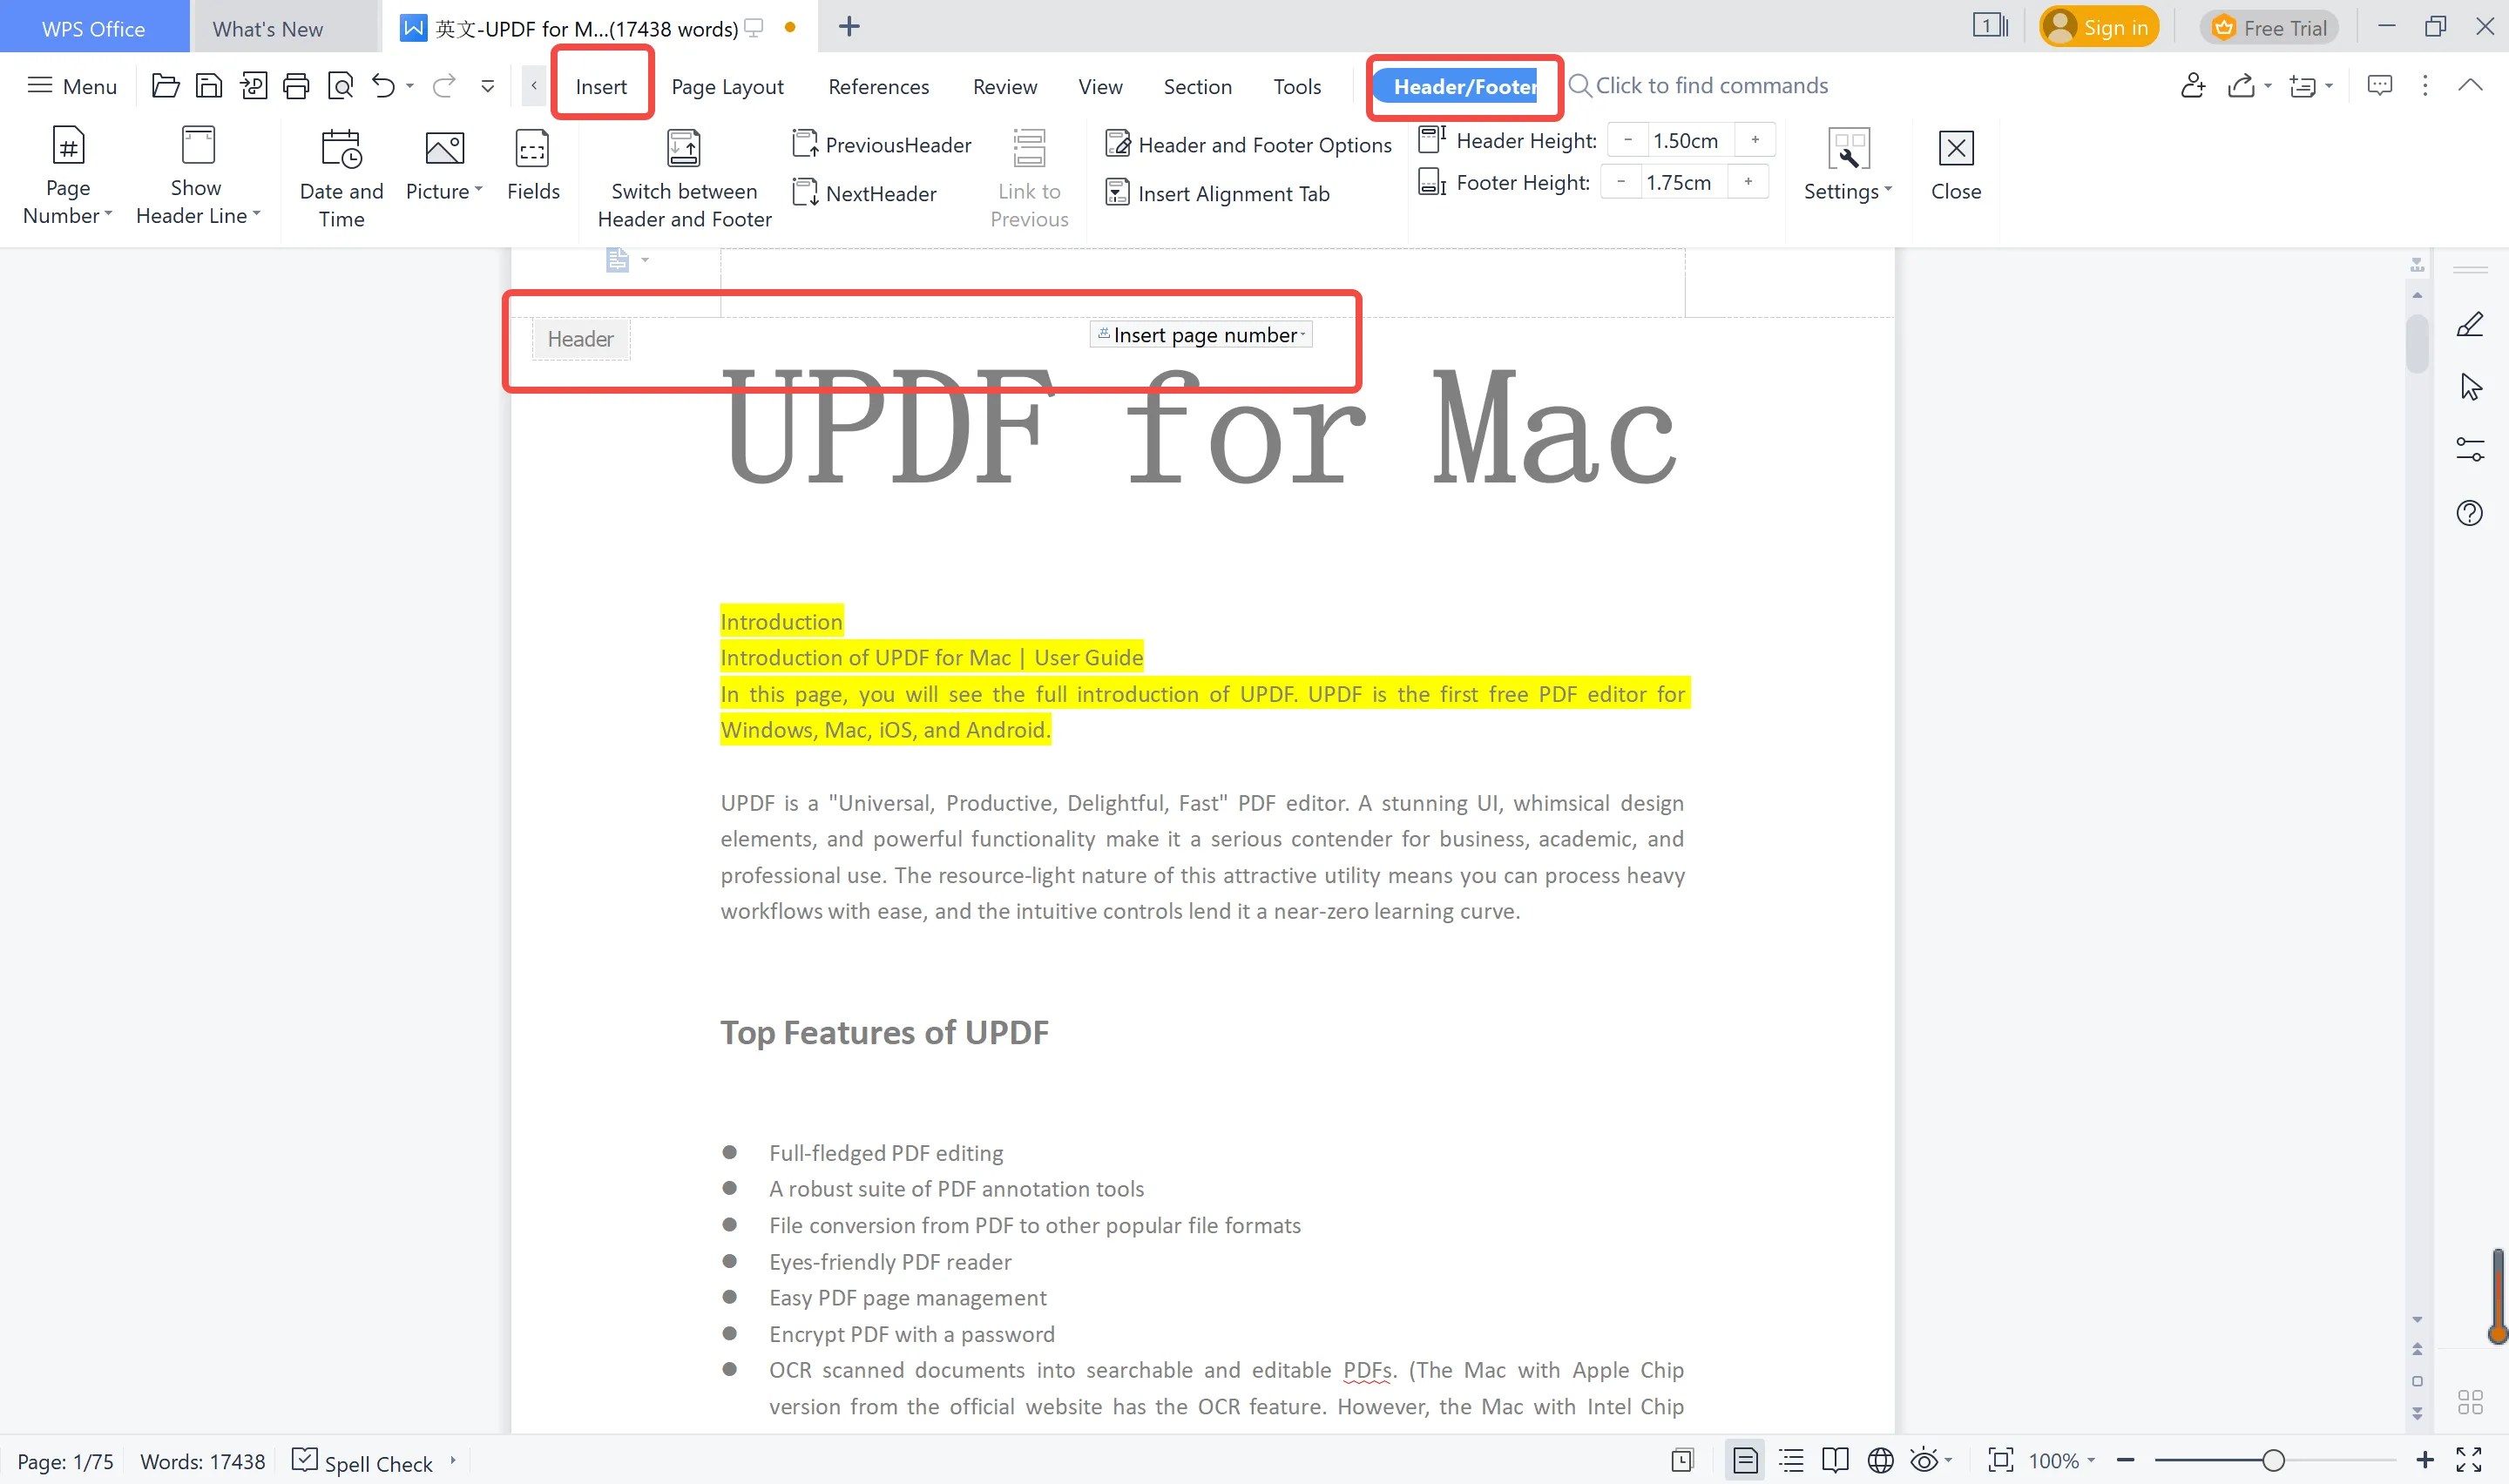Insert a Page Number in the header
This screenshot has height=1484, width=2509.
tap(66, 175)
